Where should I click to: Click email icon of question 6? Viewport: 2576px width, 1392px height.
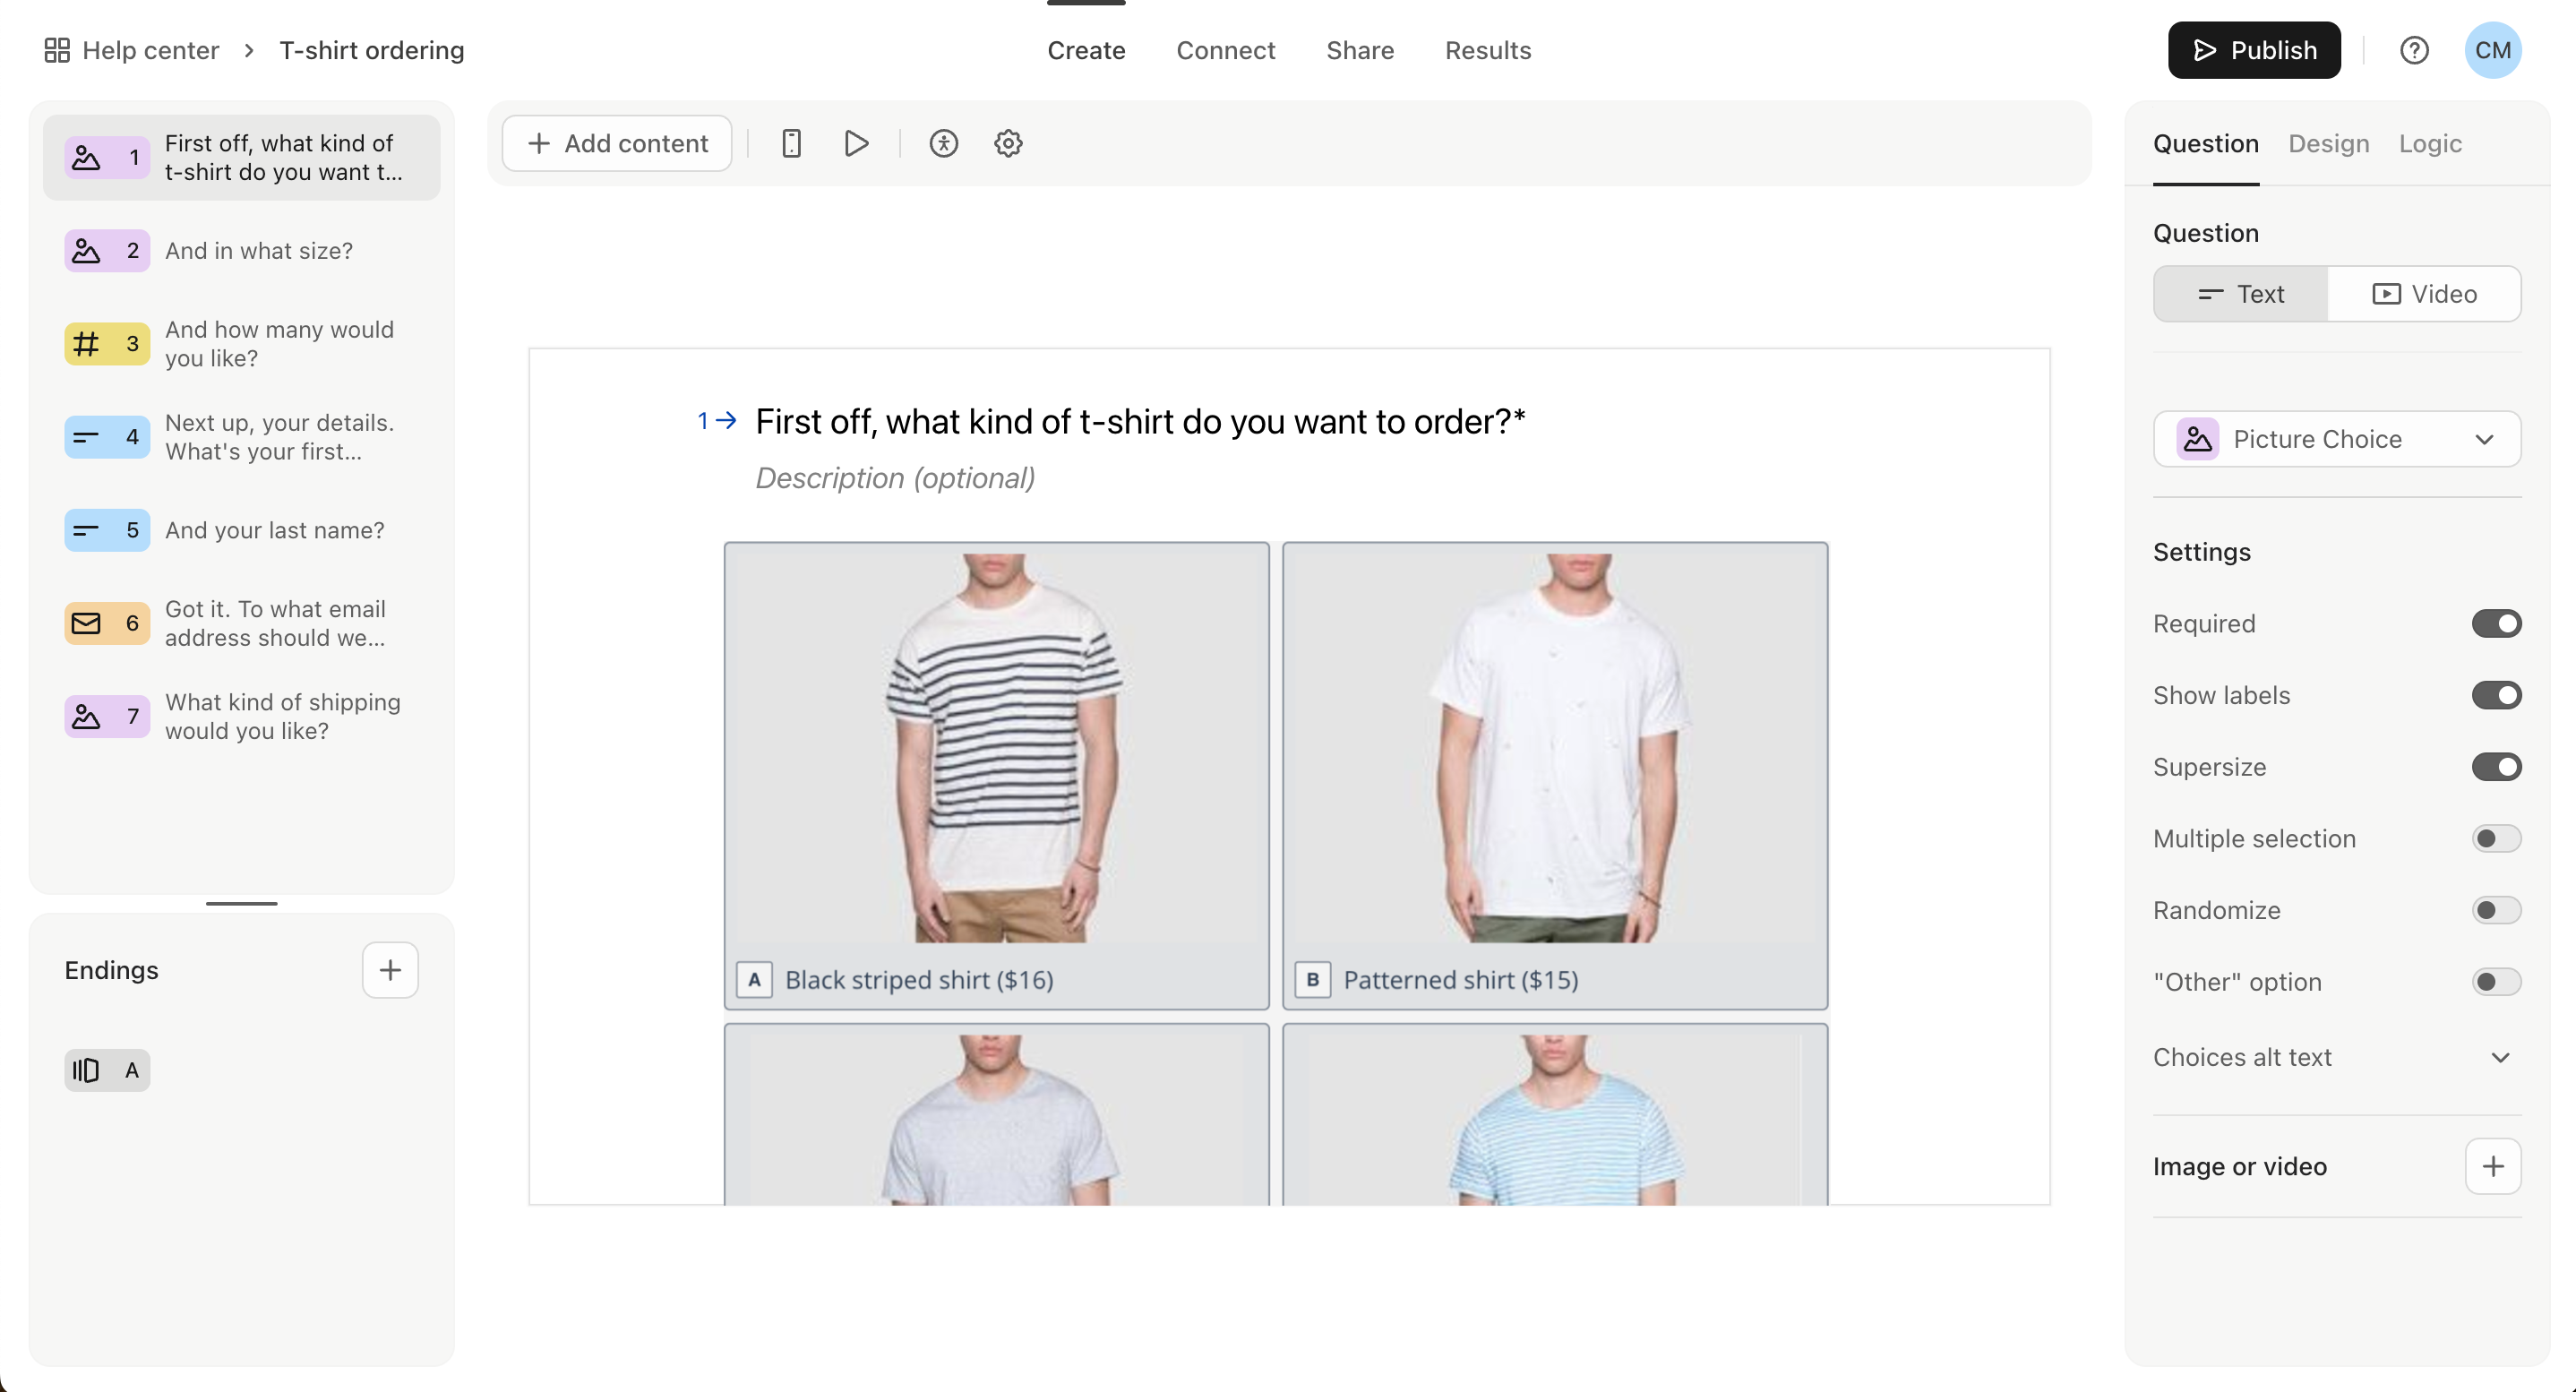click(87, 623)
